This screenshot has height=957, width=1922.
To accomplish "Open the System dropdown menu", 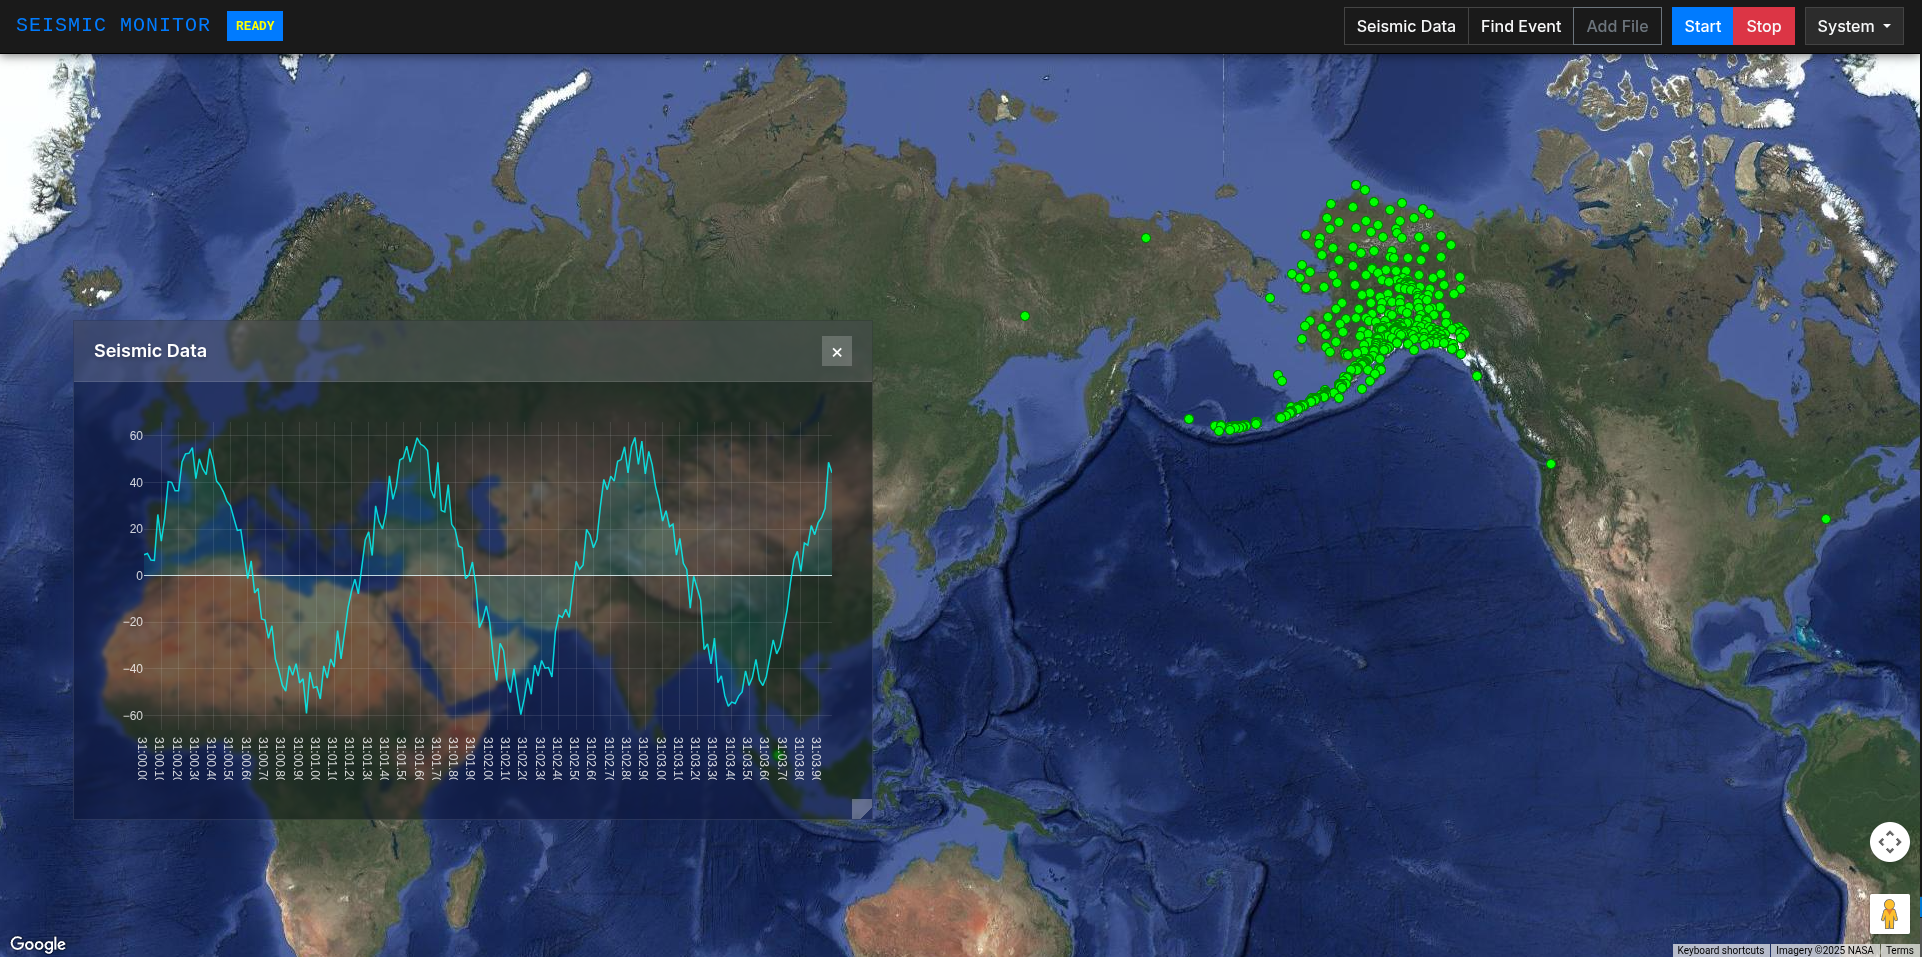I will coord(1853,26).
